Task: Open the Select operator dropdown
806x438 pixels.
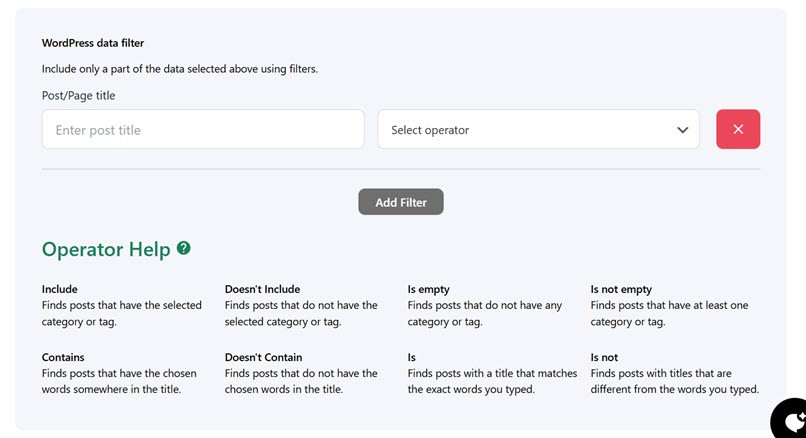Action: click(538, 130)
